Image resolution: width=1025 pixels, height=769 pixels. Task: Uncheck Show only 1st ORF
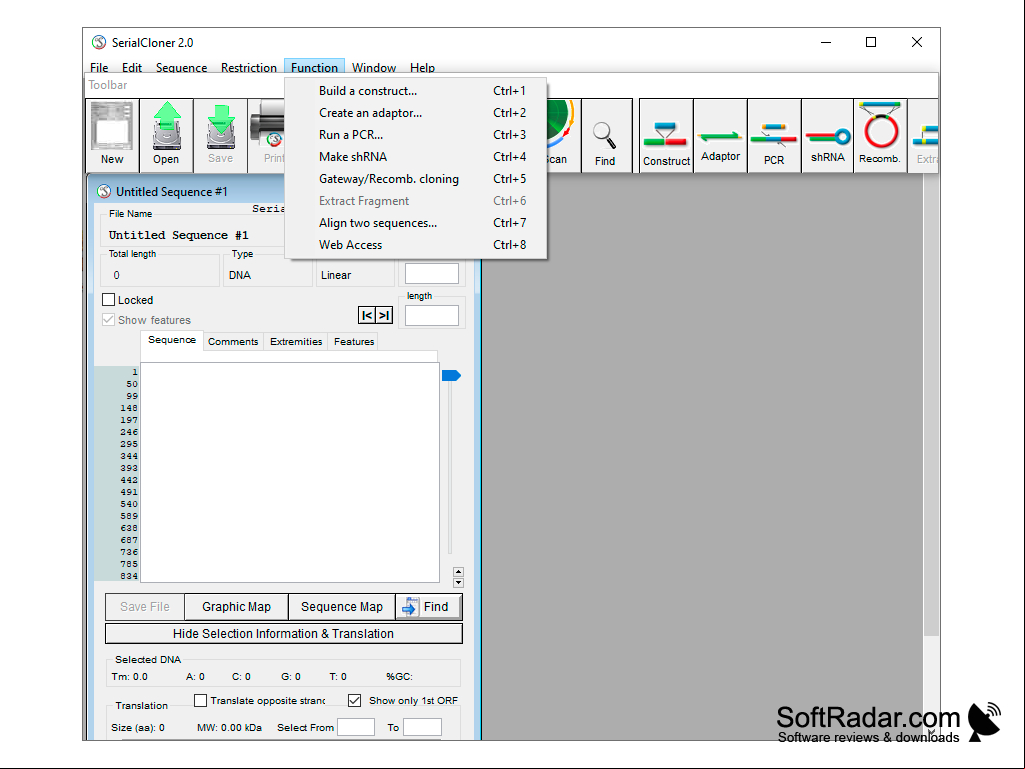tap(354, 700)
